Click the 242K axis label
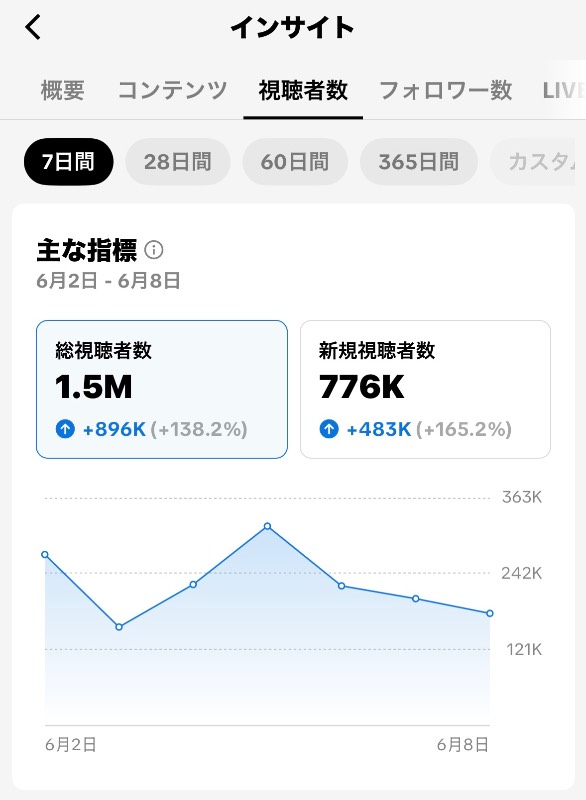This screenshot has height=800, width=586. [522, 573]
